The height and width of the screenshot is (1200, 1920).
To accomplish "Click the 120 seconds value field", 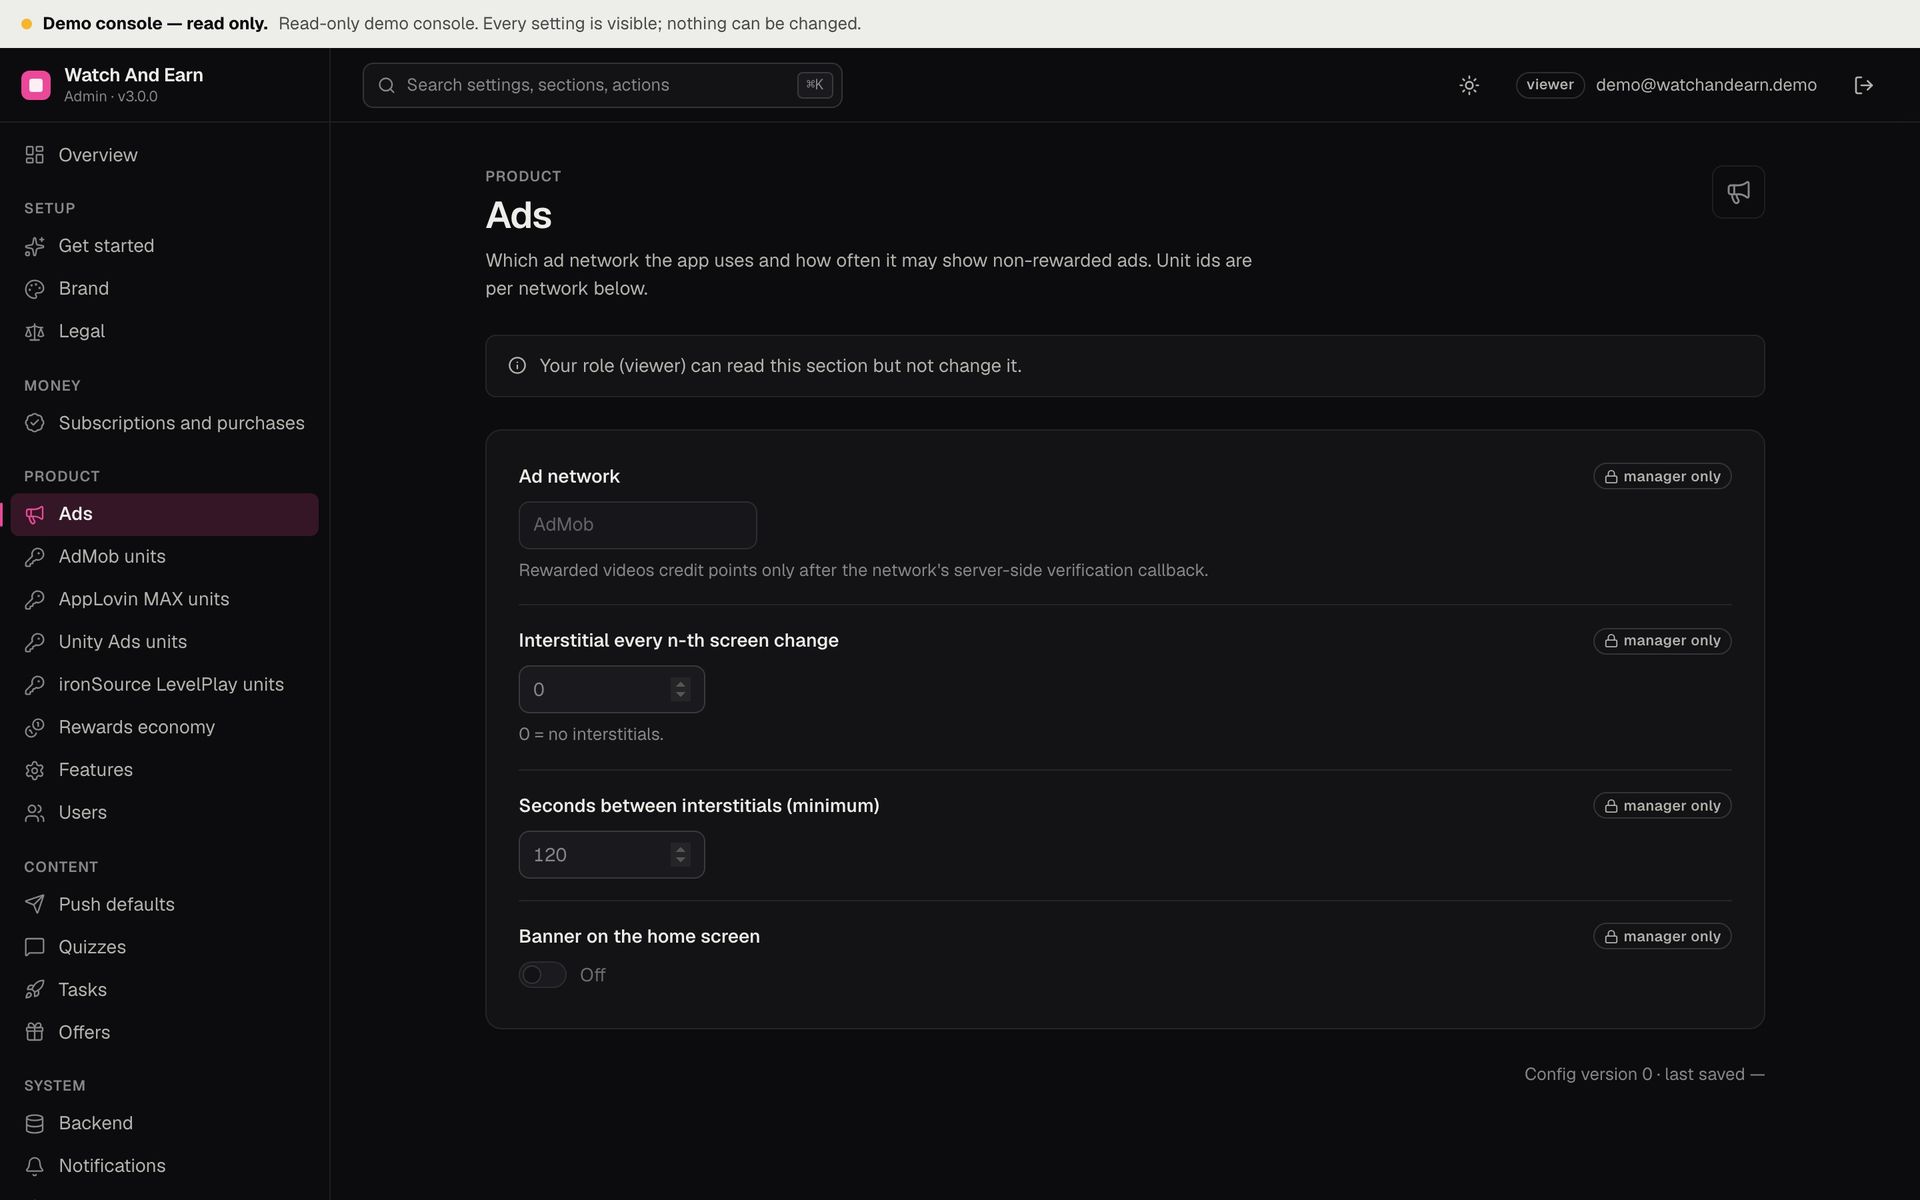I will click(x=611, y=855).
